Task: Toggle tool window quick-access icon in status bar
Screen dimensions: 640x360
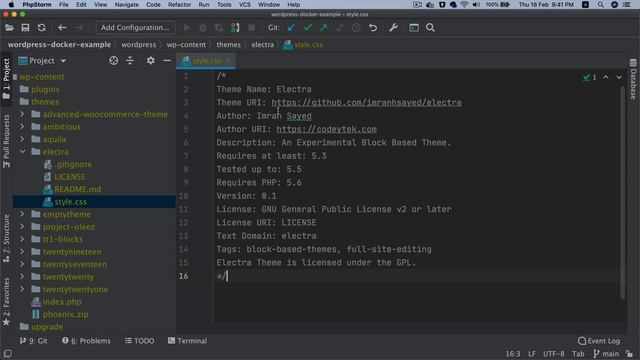Action: point(7,353)
